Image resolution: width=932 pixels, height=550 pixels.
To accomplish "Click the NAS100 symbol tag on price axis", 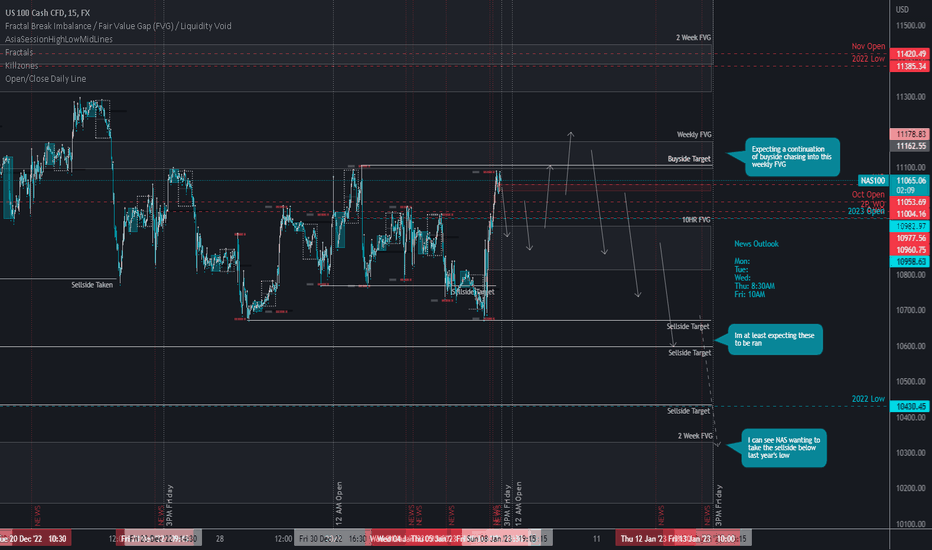I will (x=873, y=180).
